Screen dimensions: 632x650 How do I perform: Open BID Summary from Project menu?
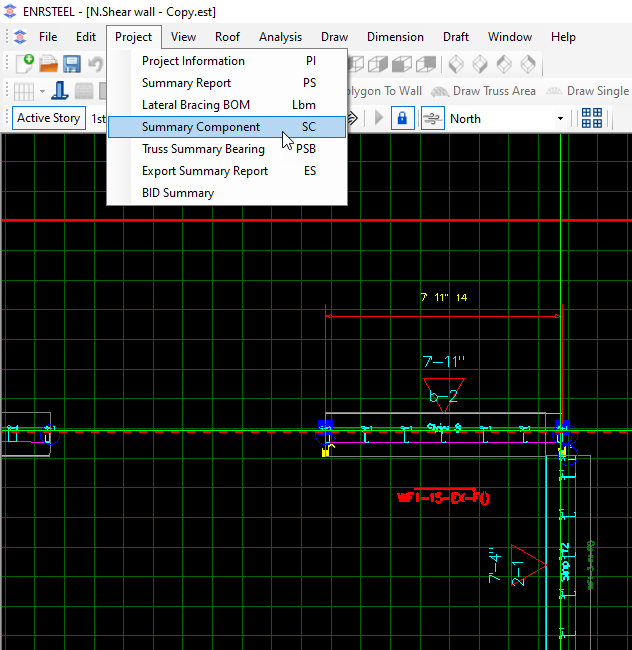(178, 193)
